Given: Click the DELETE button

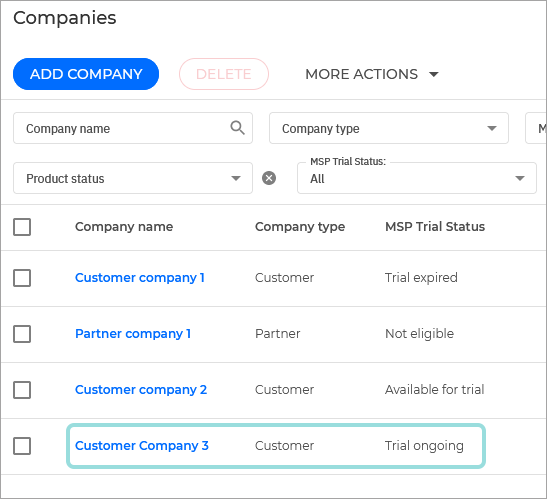Looking at the screenshot, I should [224, 74].
